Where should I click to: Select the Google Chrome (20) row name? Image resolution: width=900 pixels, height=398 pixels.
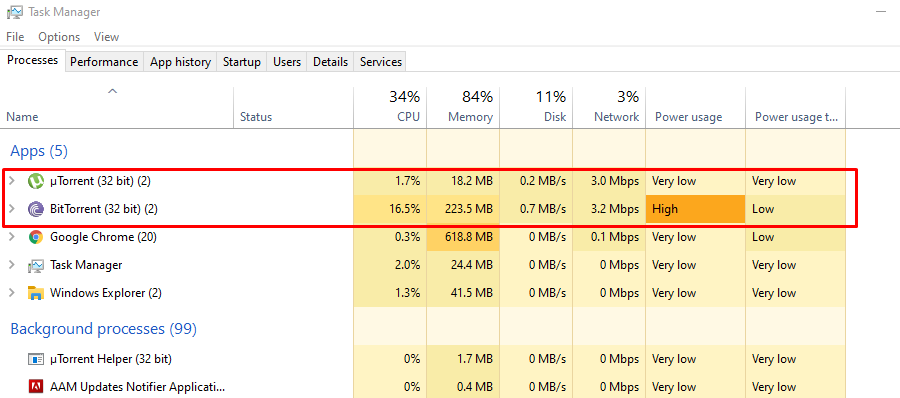pyautogui.click(x=103, y=237)
